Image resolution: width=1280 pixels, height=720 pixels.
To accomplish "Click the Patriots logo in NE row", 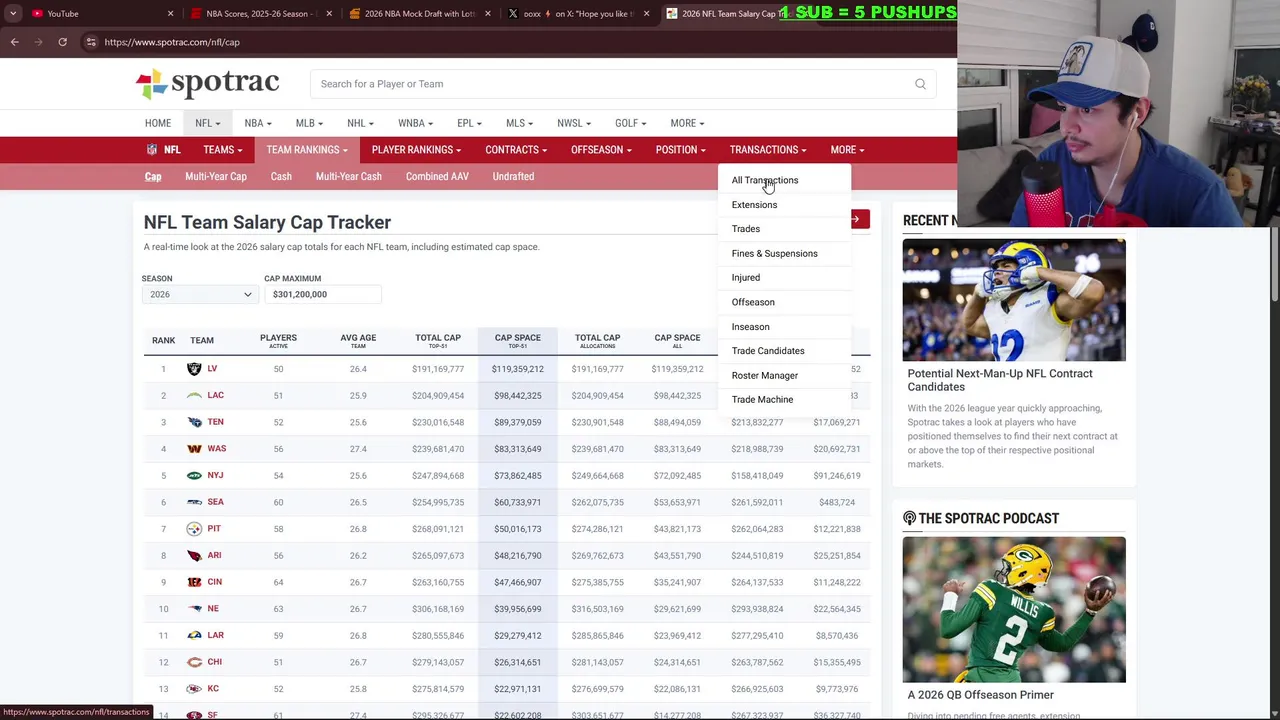I will pos(194,608).
